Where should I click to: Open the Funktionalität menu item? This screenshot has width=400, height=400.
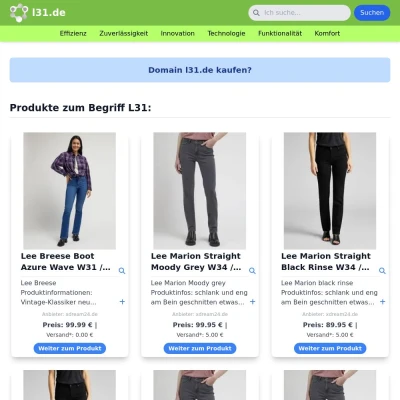coord(280,33)
